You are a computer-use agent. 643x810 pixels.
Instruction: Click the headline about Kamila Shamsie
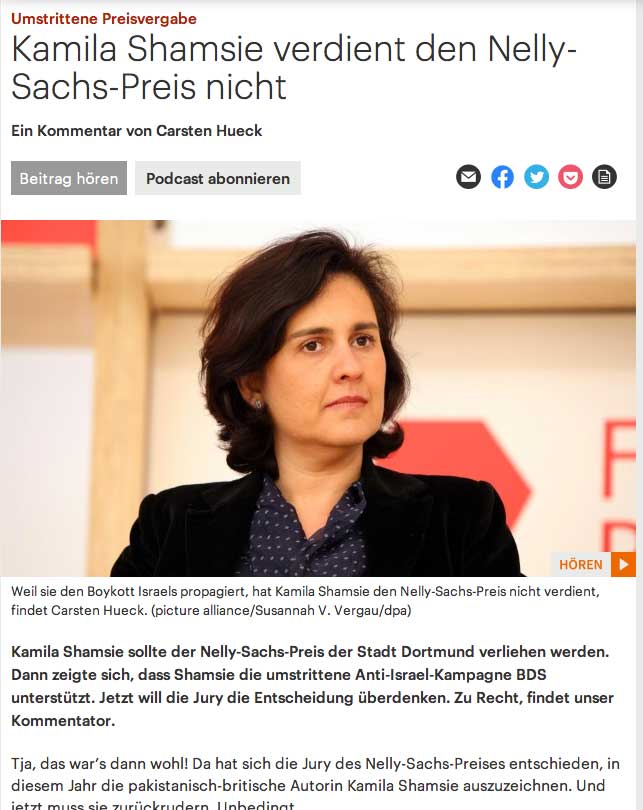pos(293,68)
